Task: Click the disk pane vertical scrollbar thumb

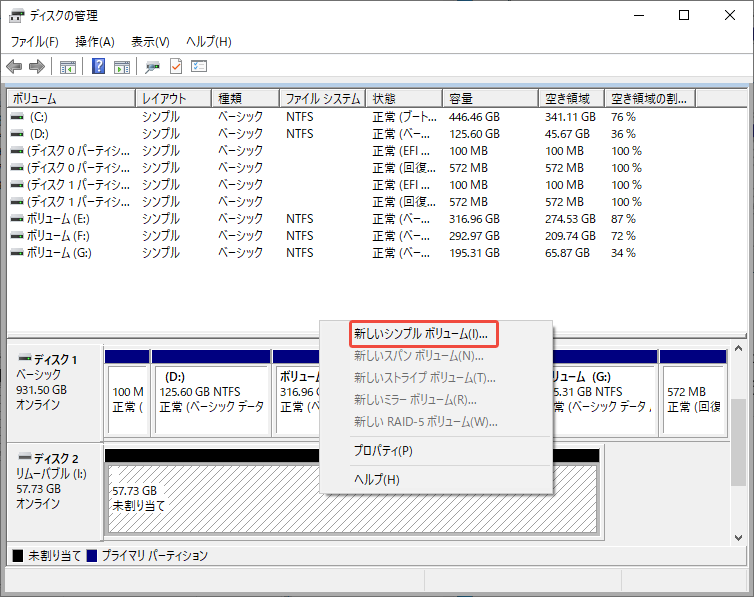Action: coord(739,442)
